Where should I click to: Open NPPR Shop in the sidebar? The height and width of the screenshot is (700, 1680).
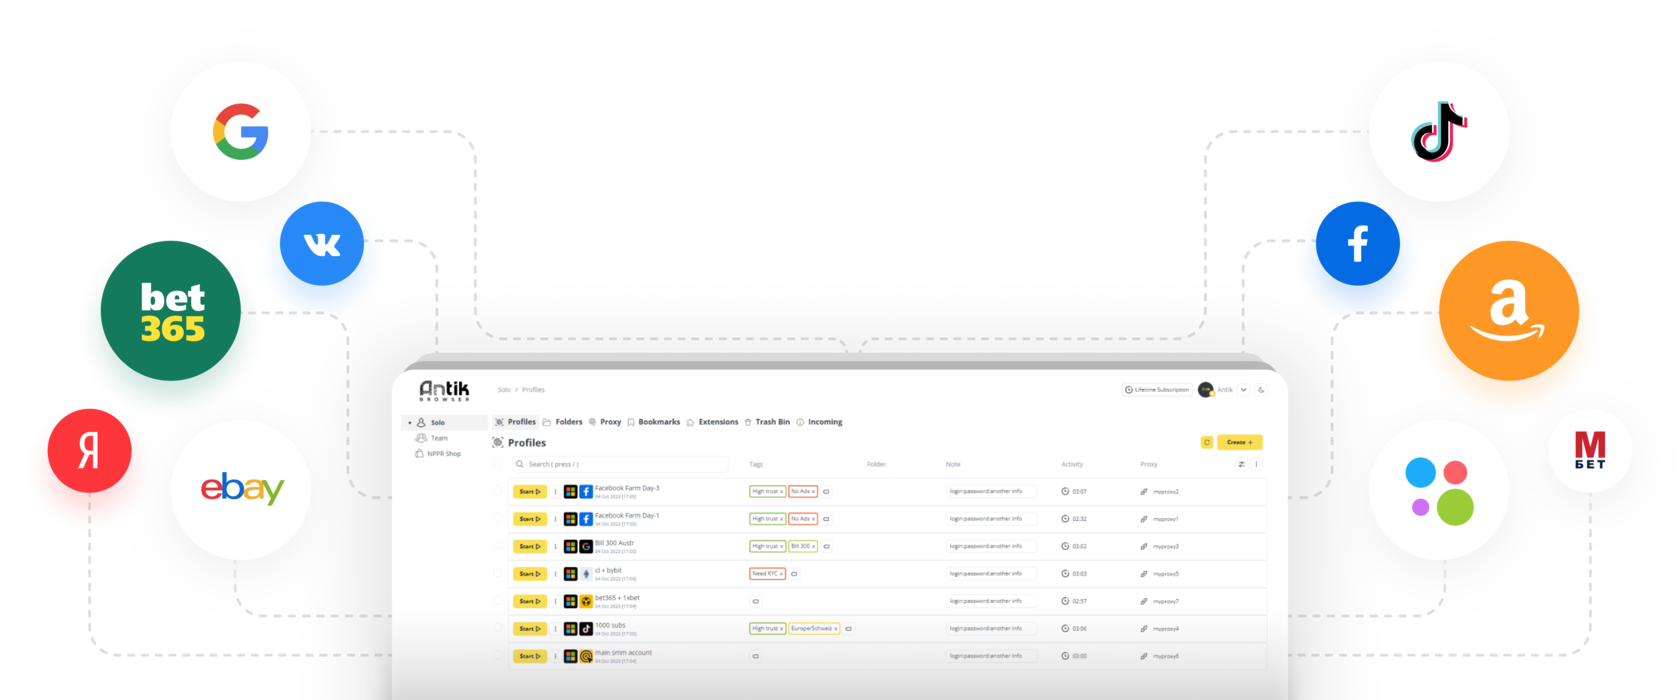(438, 454)
